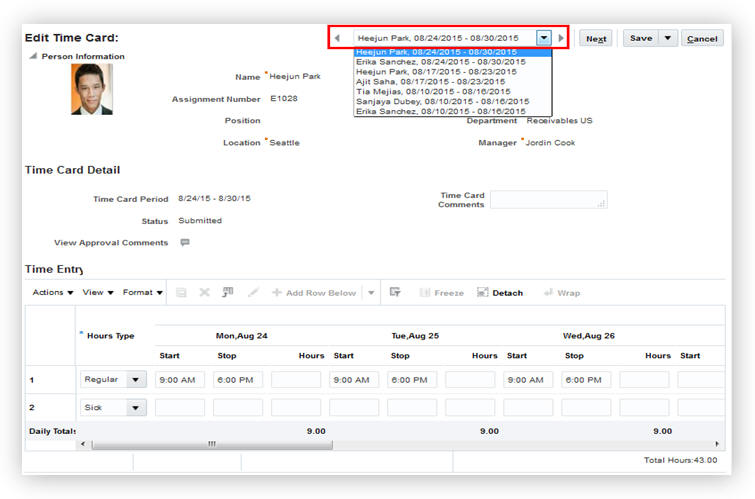This screenshot has width=755, height=499.
Task: Collapse the Person Information section
Action: coord(33,56)
